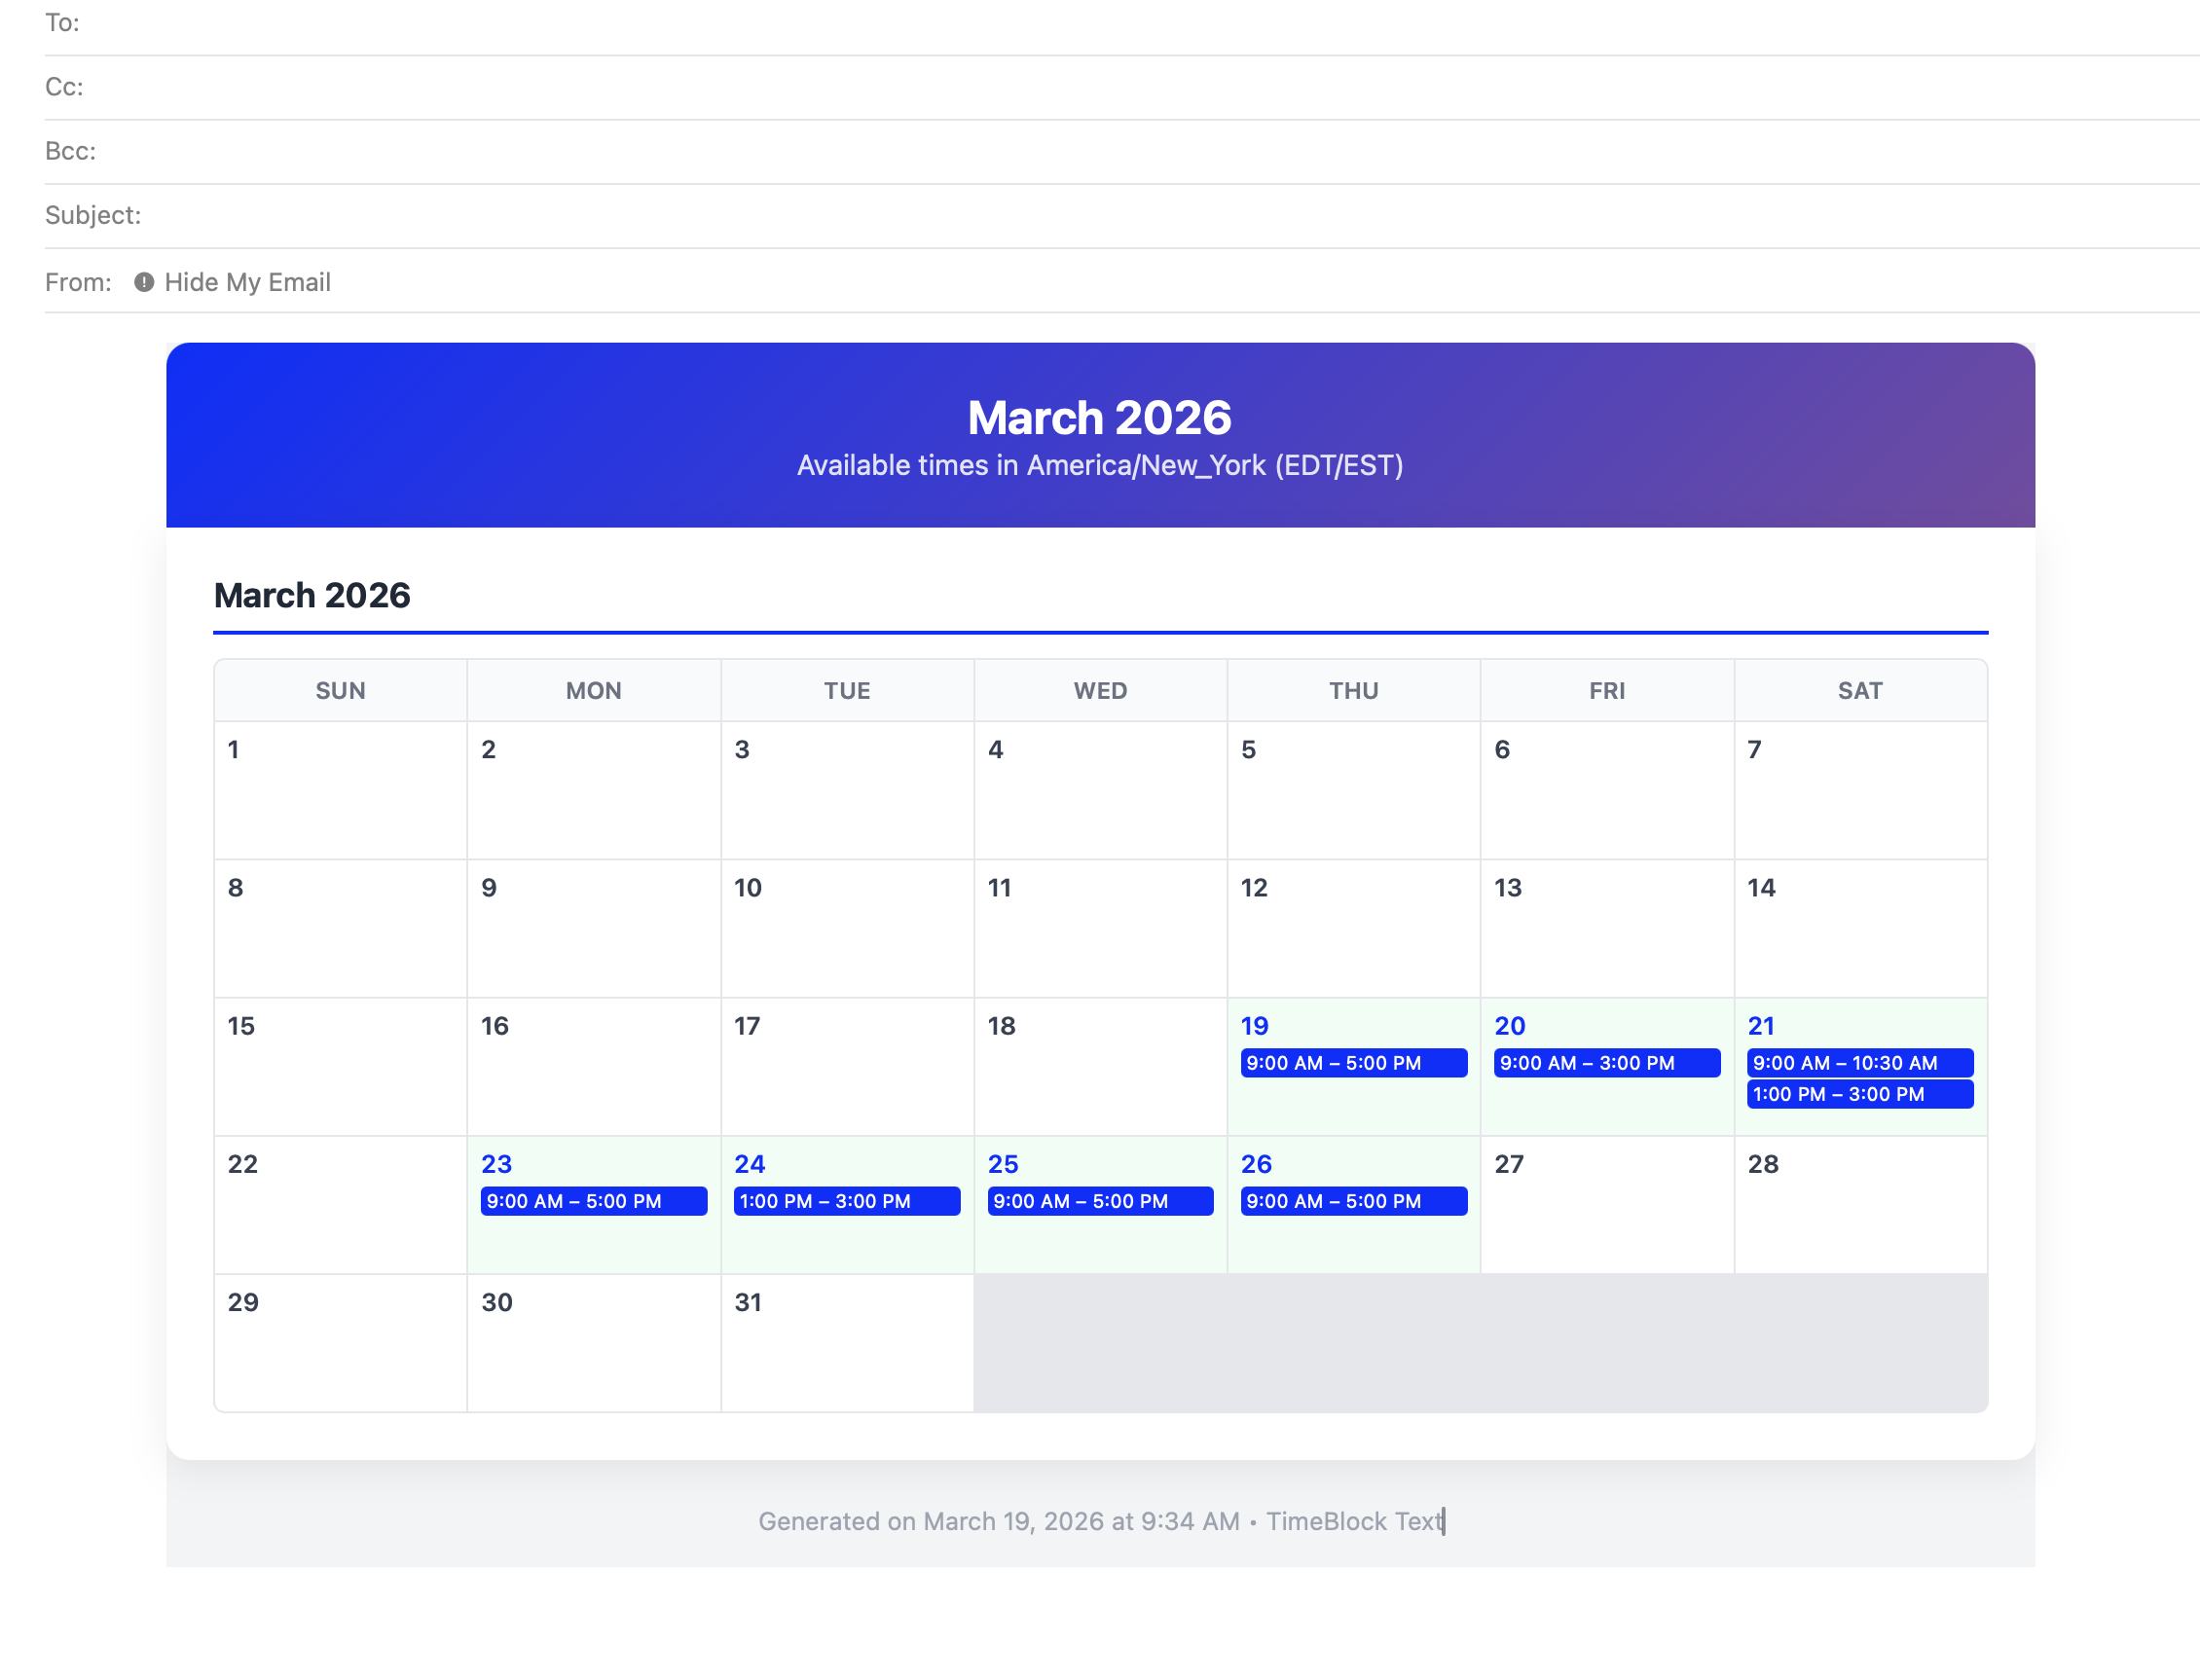
Task: Select Hide My Email option
Action: coord(247,282)
